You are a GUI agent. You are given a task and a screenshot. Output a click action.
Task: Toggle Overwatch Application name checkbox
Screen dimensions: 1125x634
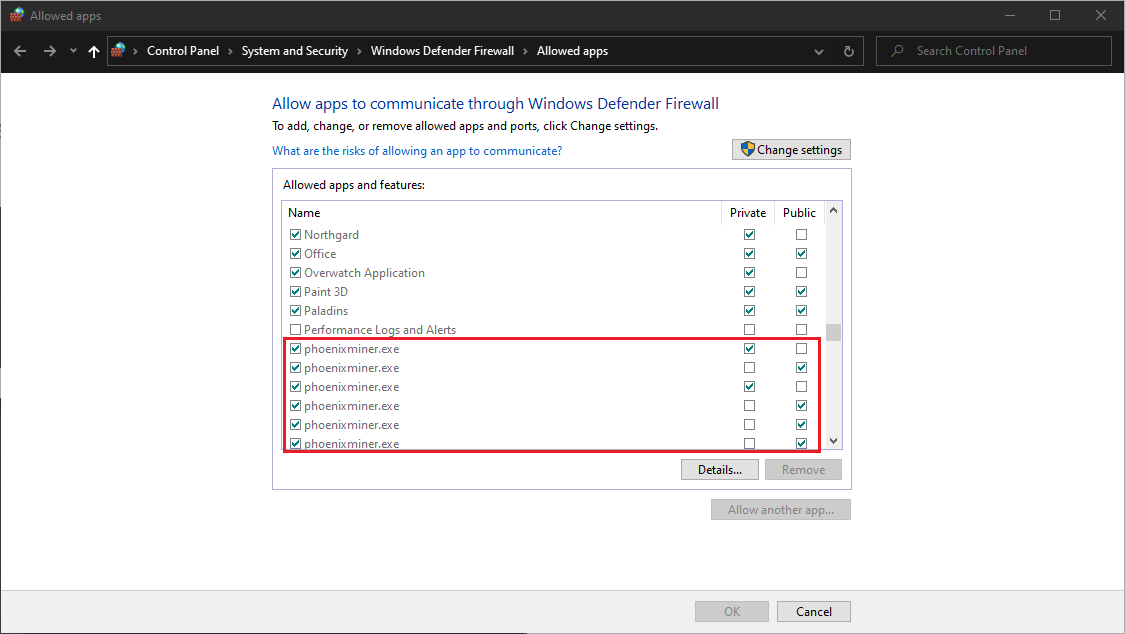coord(296,273)
